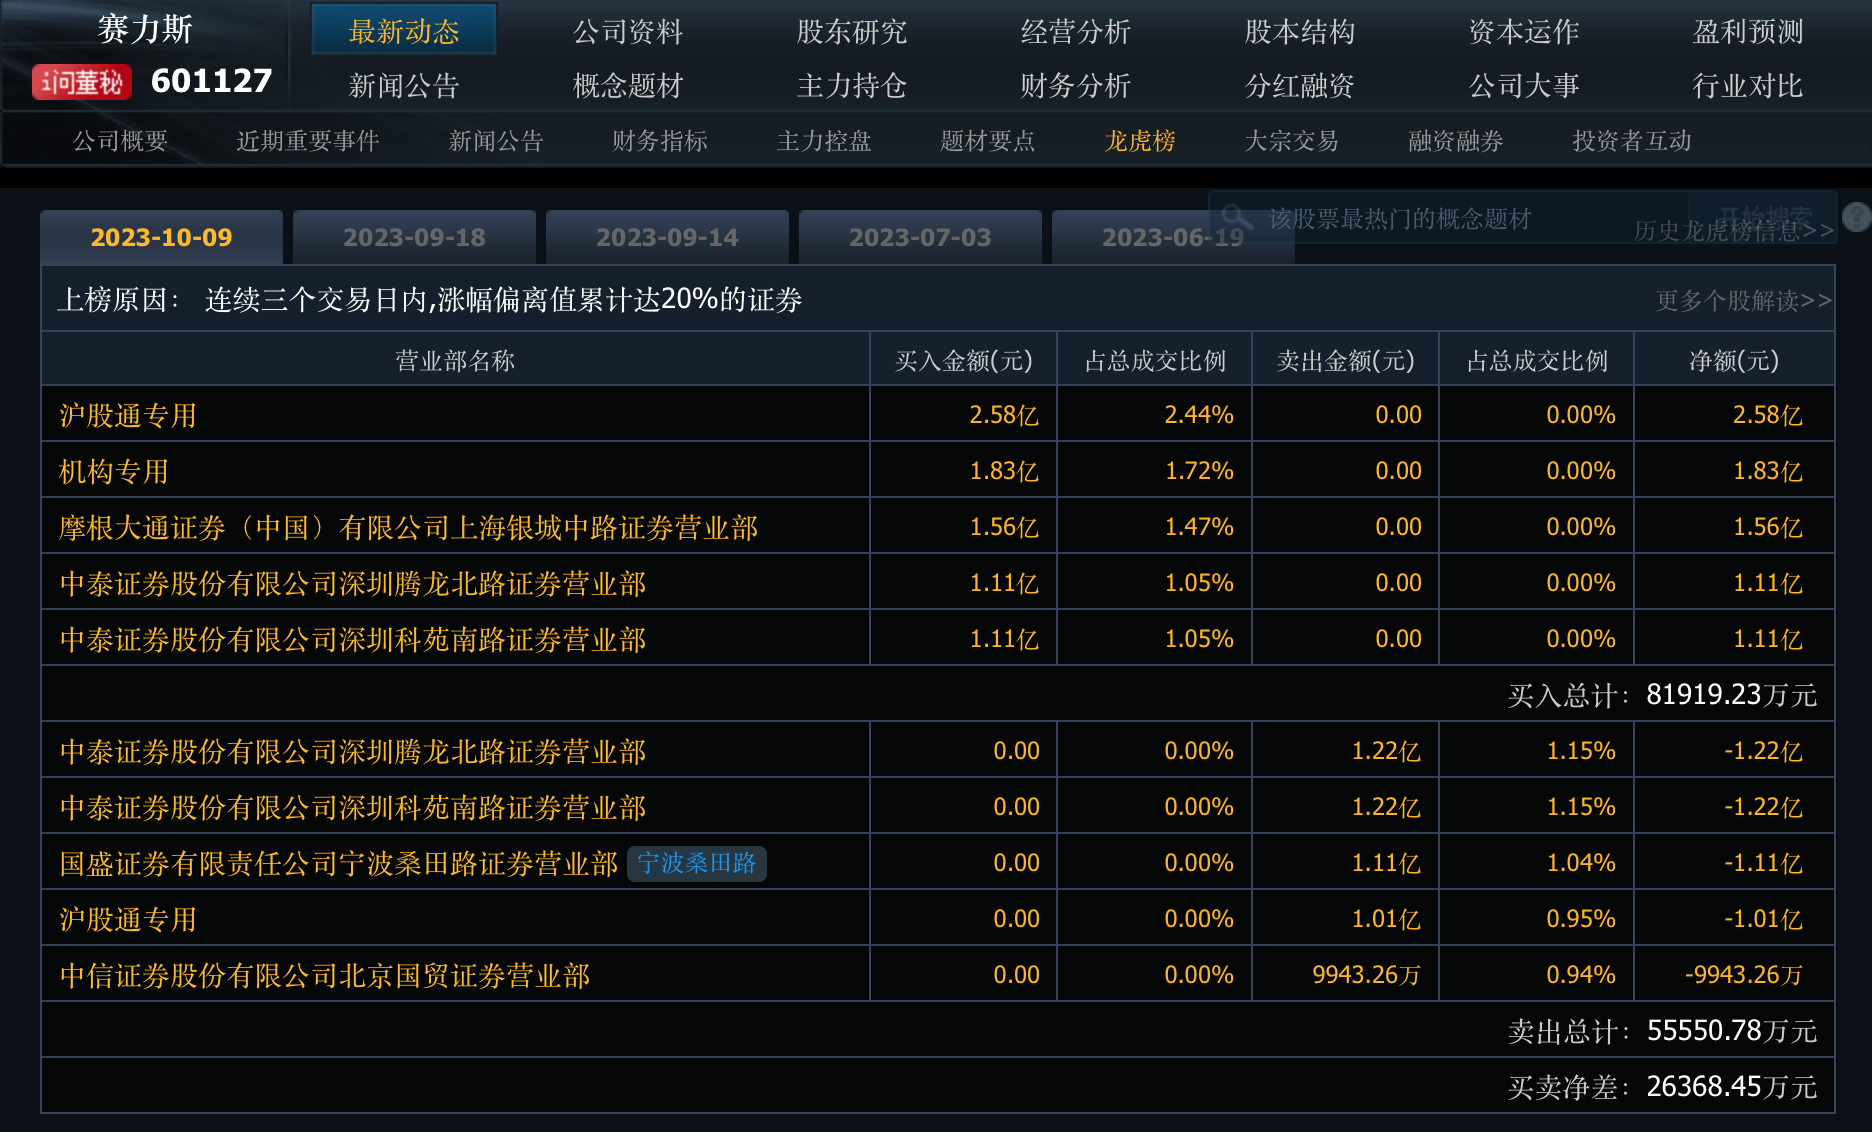
Task: Click the blue 宁波桑田路 tag
Action: click(x=697, y=863)
